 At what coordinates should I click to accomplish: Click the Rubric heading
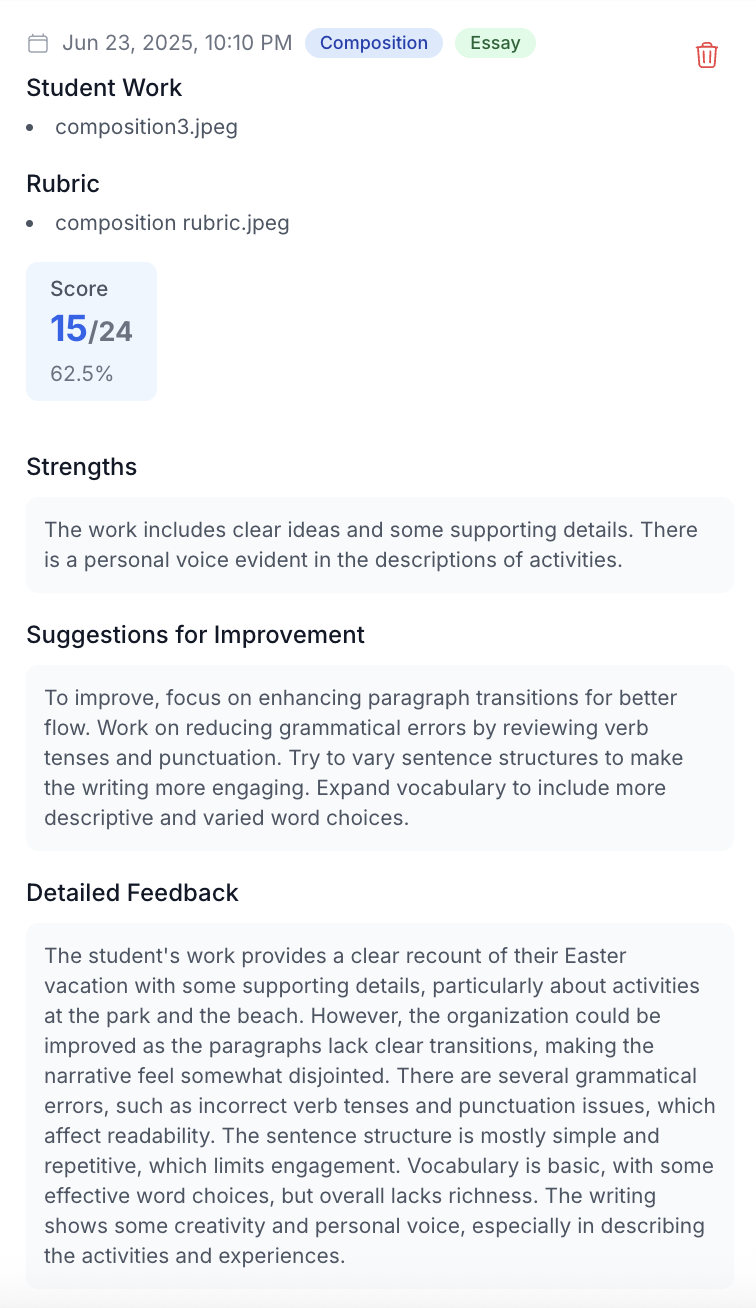(x=62, y=184)
